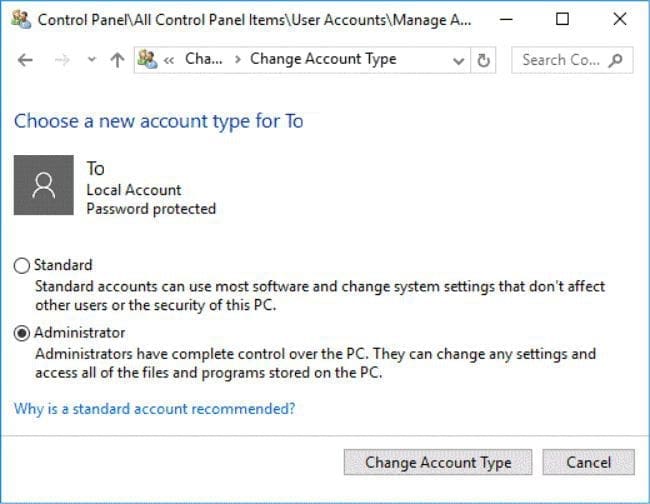Select the Standard account type option

[22, 266]
